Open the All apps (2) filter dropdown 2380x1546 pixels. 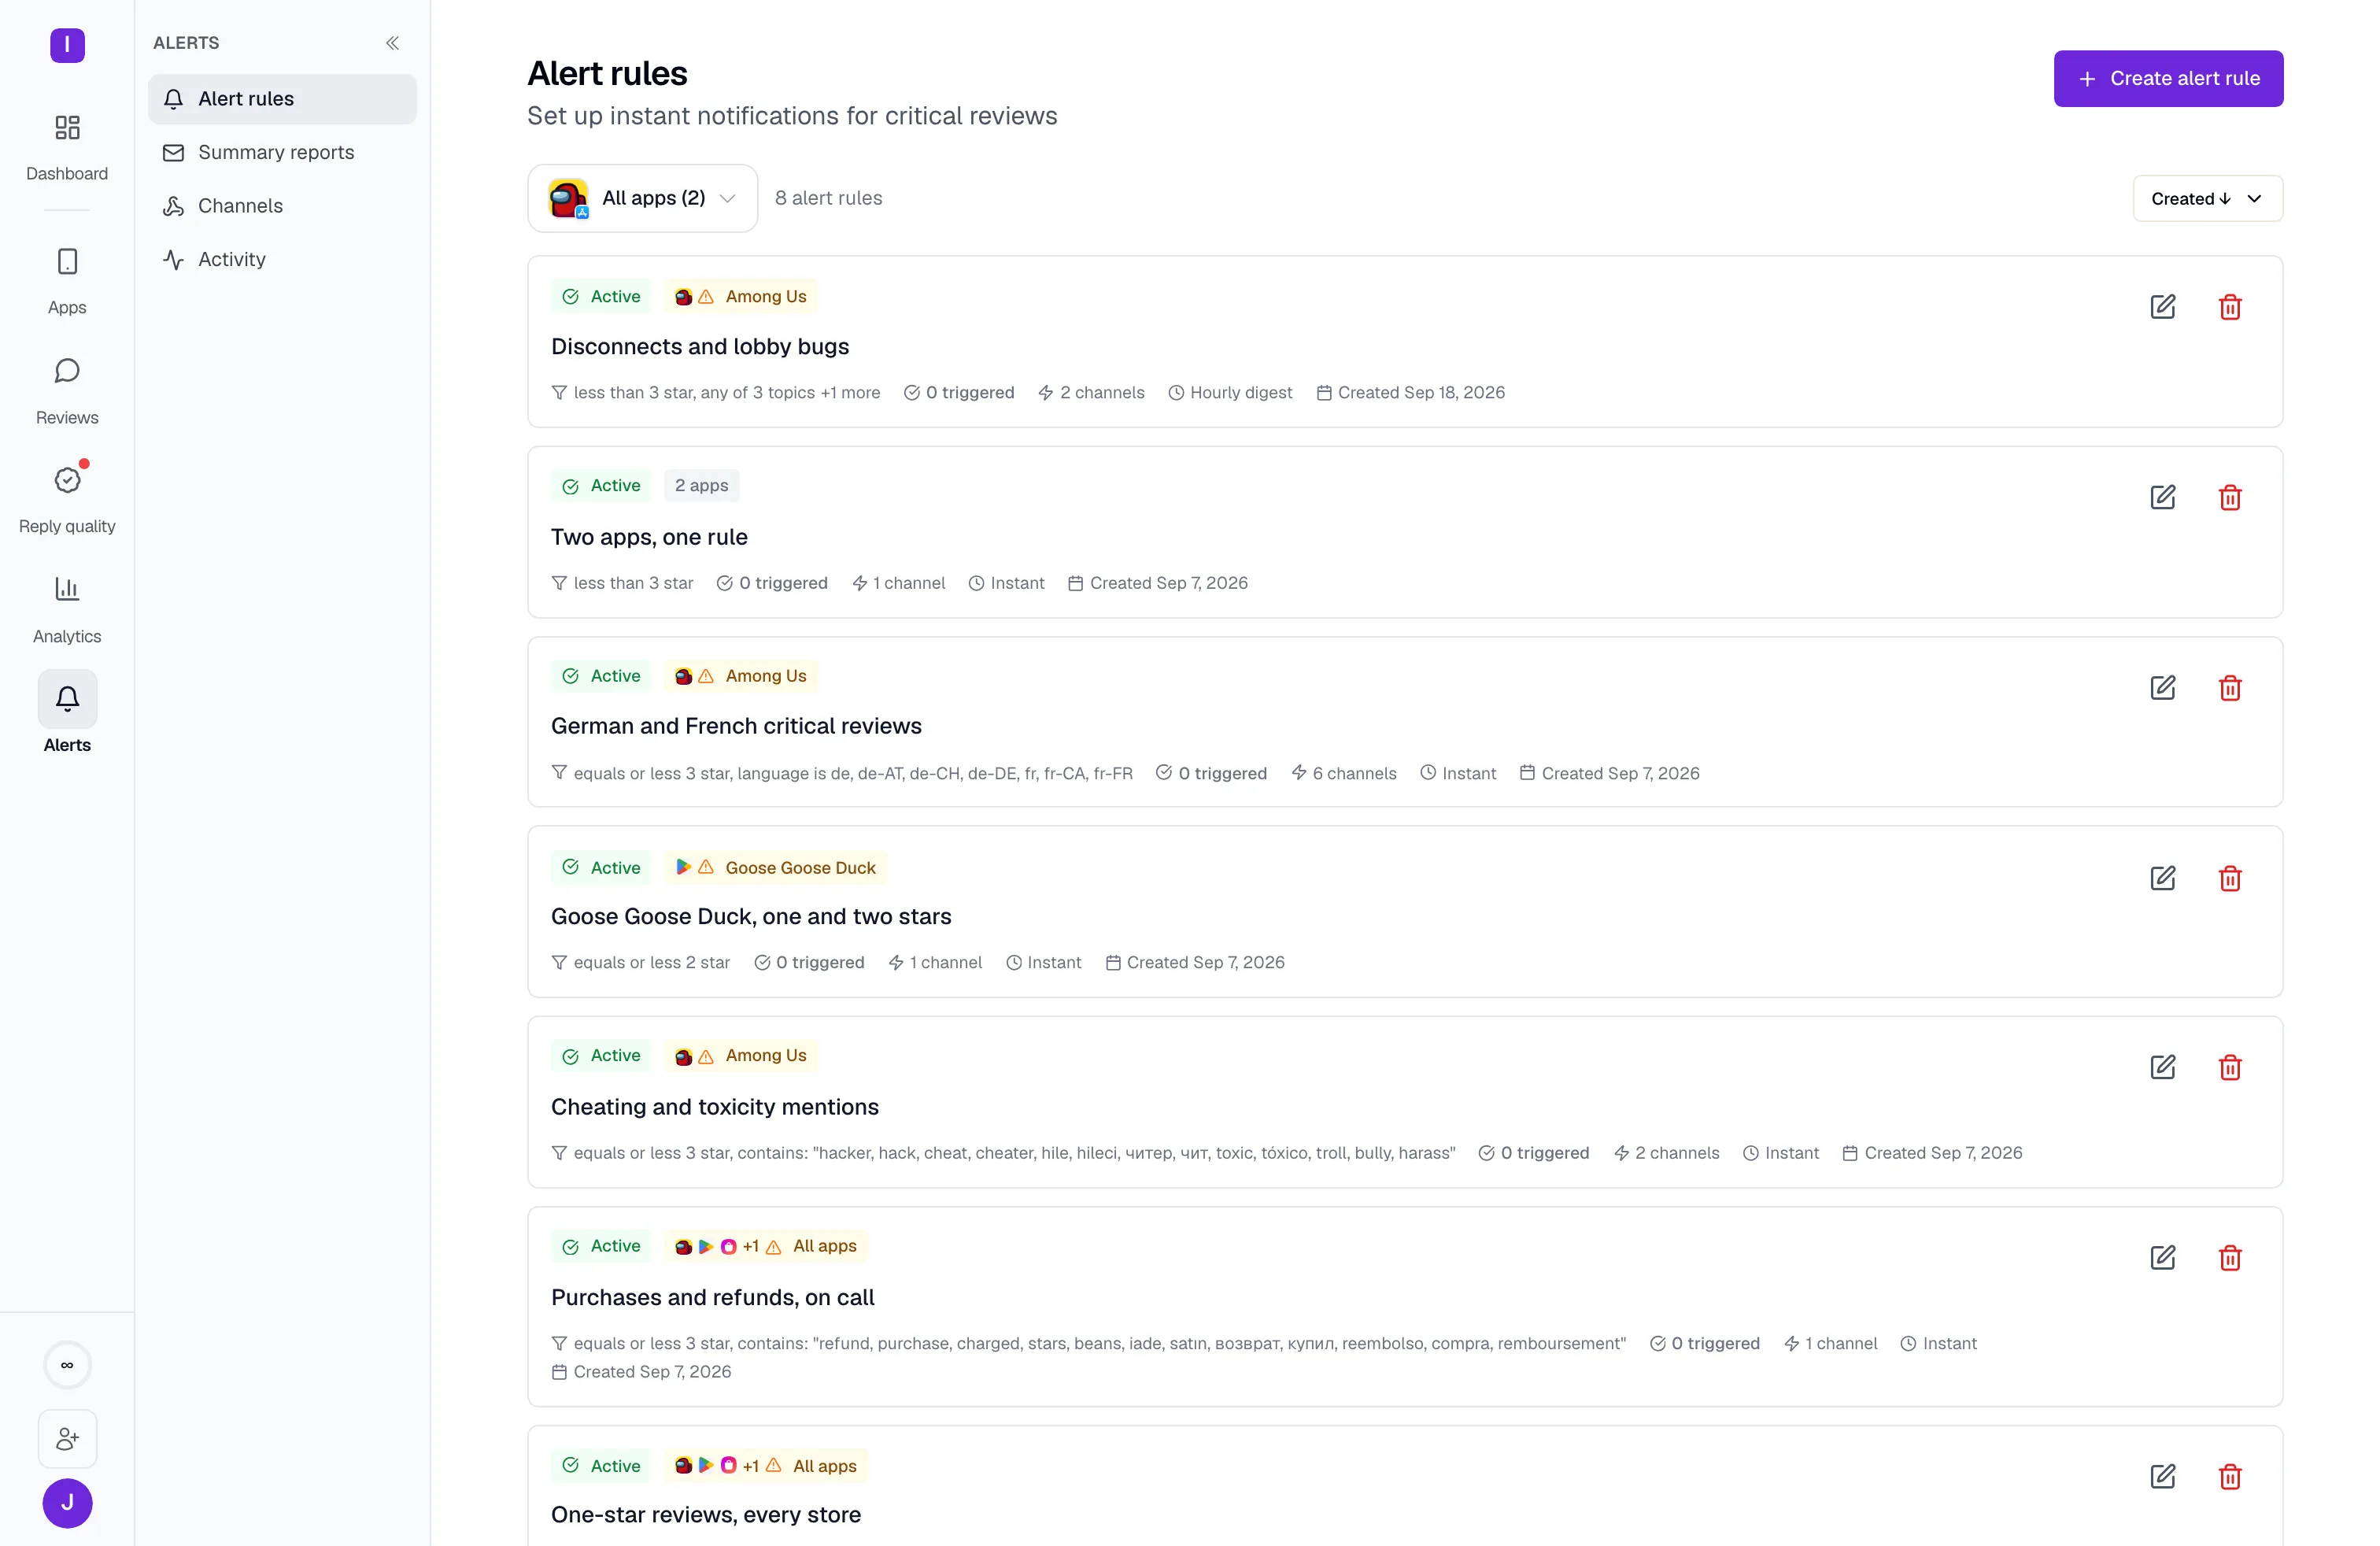coord(642,198)
